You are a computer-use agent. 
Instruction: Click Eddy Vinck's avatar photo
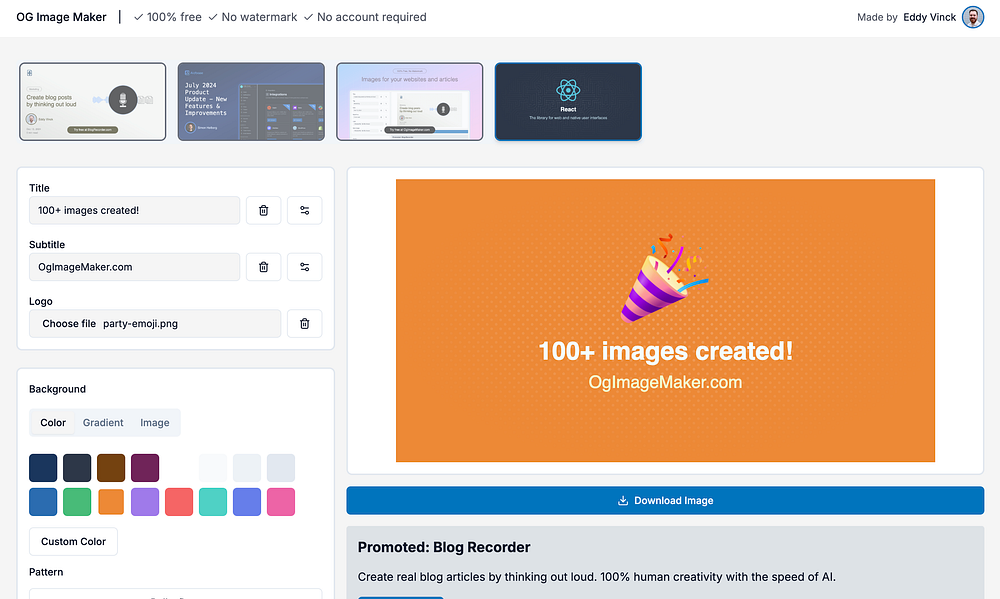coord(973,17)
